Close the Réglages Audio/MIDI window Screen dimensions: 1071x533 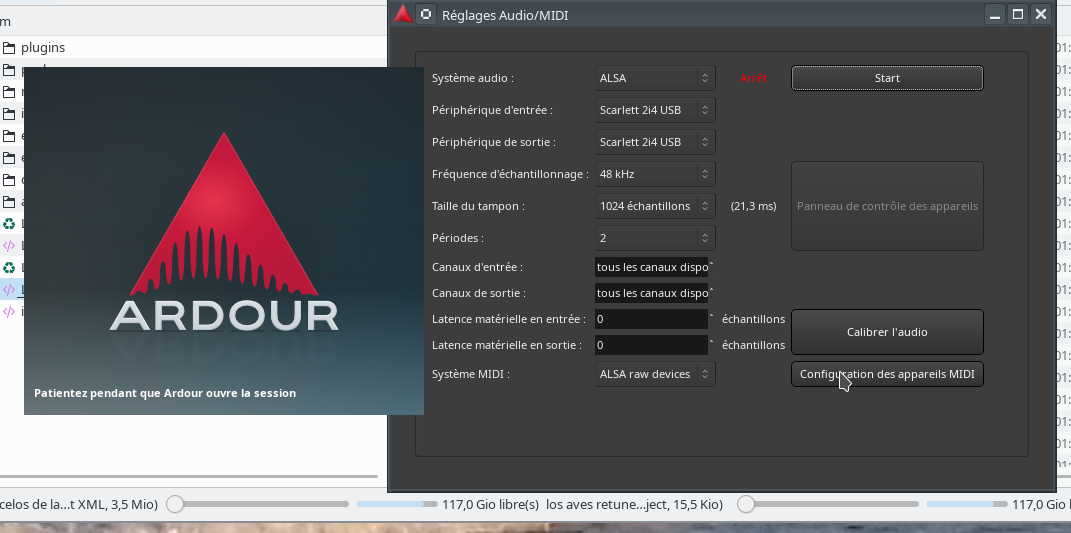pyautogui.click(x=1040, y=14)
